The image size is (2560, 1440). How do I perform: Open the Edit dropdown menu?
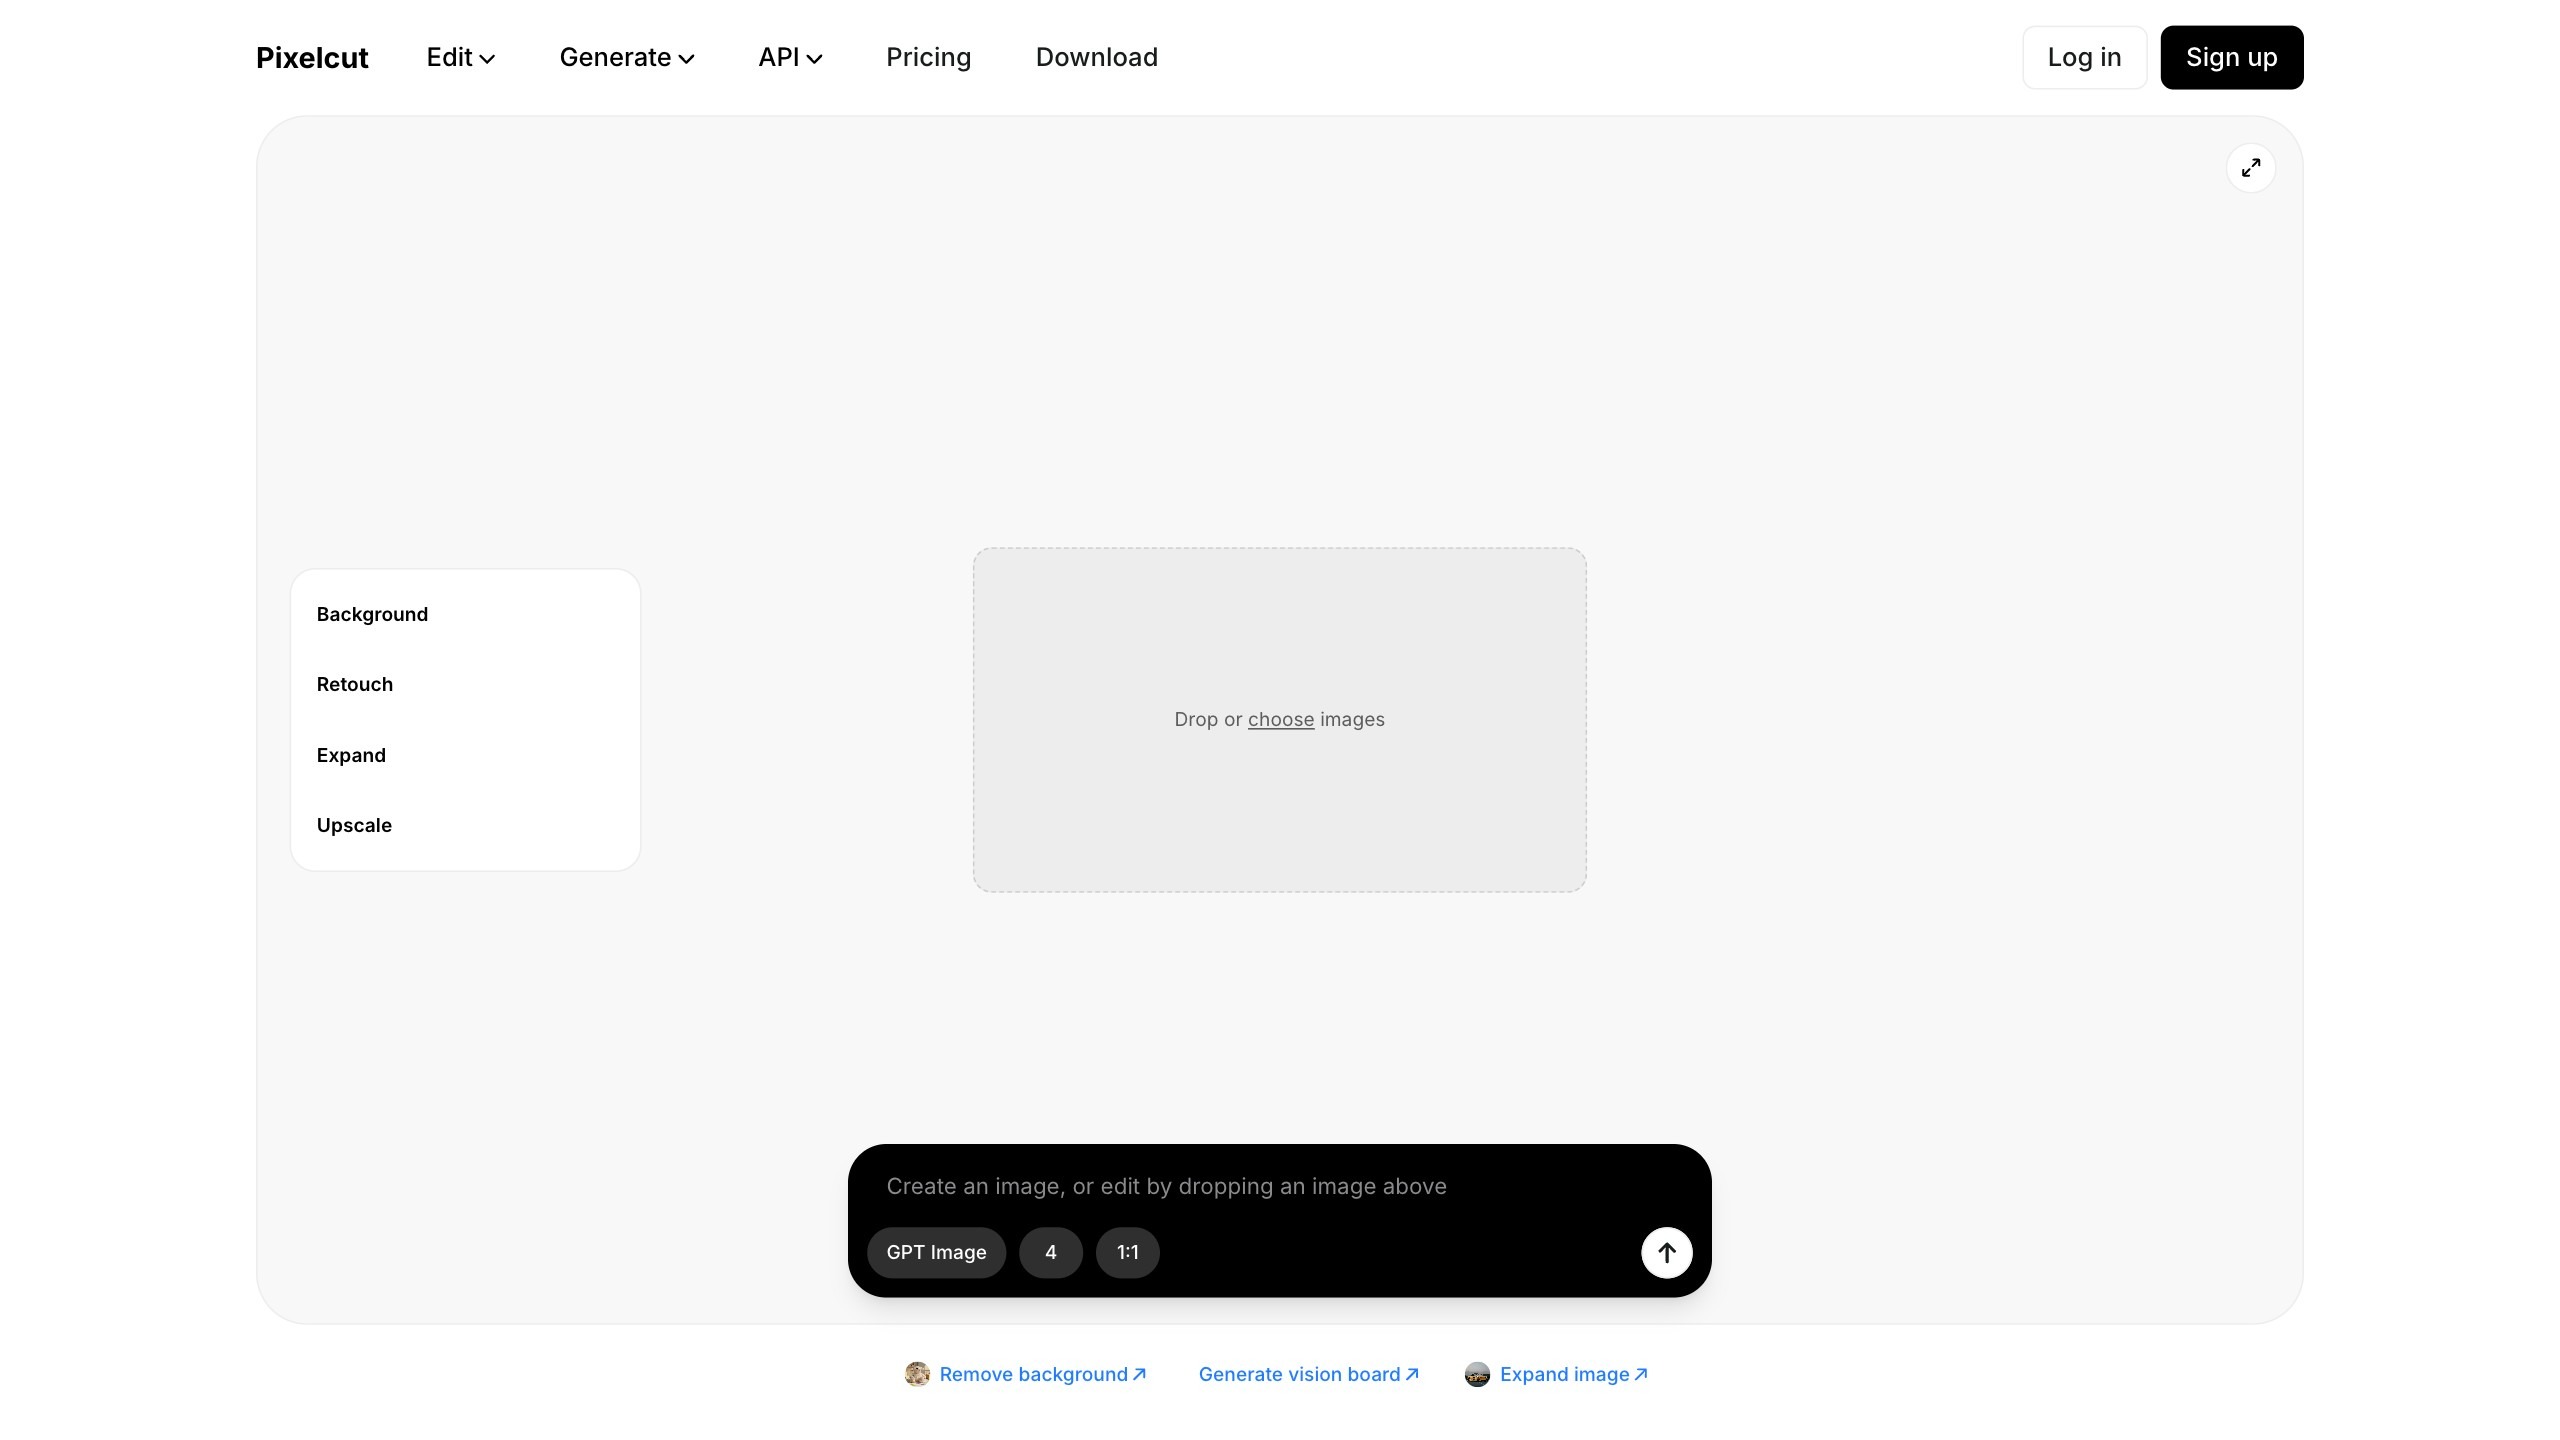pyautogui.click(x=460, y=58)
